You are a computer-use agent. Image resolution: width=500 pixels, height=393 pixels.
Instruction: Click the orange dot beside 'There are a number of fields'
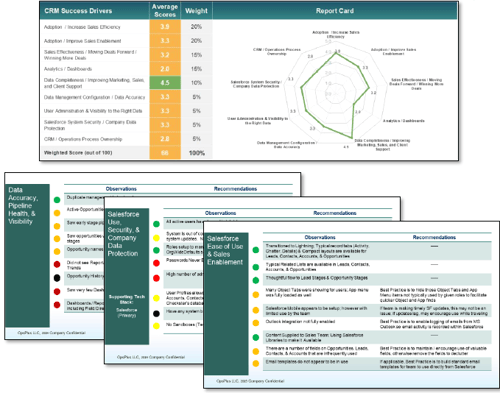click(x=256, y=351)
